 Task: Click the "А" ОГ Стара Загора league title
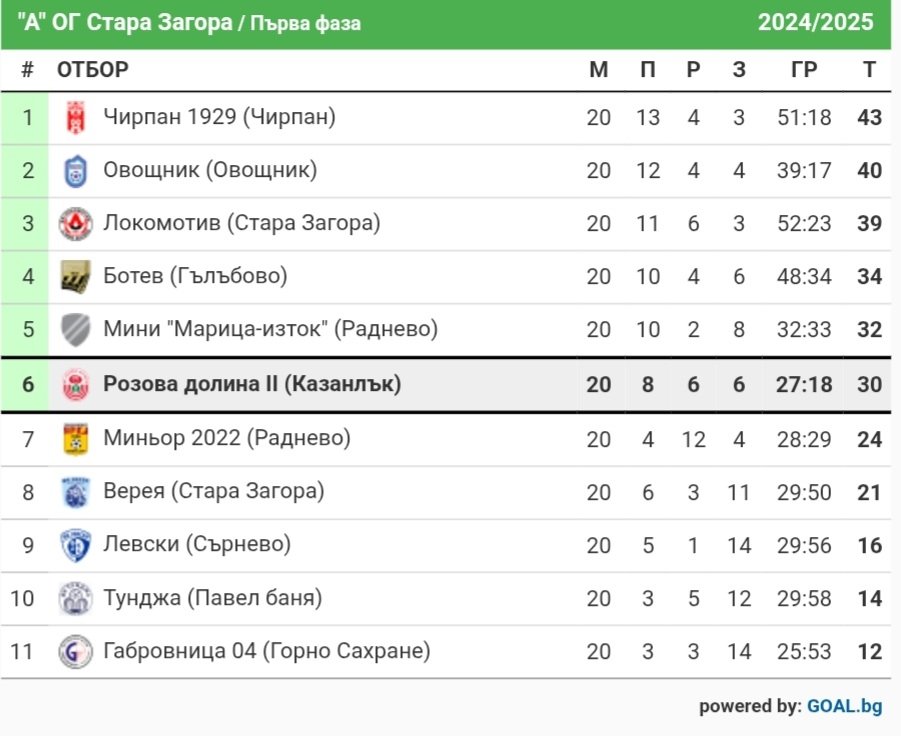(x=125, y=23)
